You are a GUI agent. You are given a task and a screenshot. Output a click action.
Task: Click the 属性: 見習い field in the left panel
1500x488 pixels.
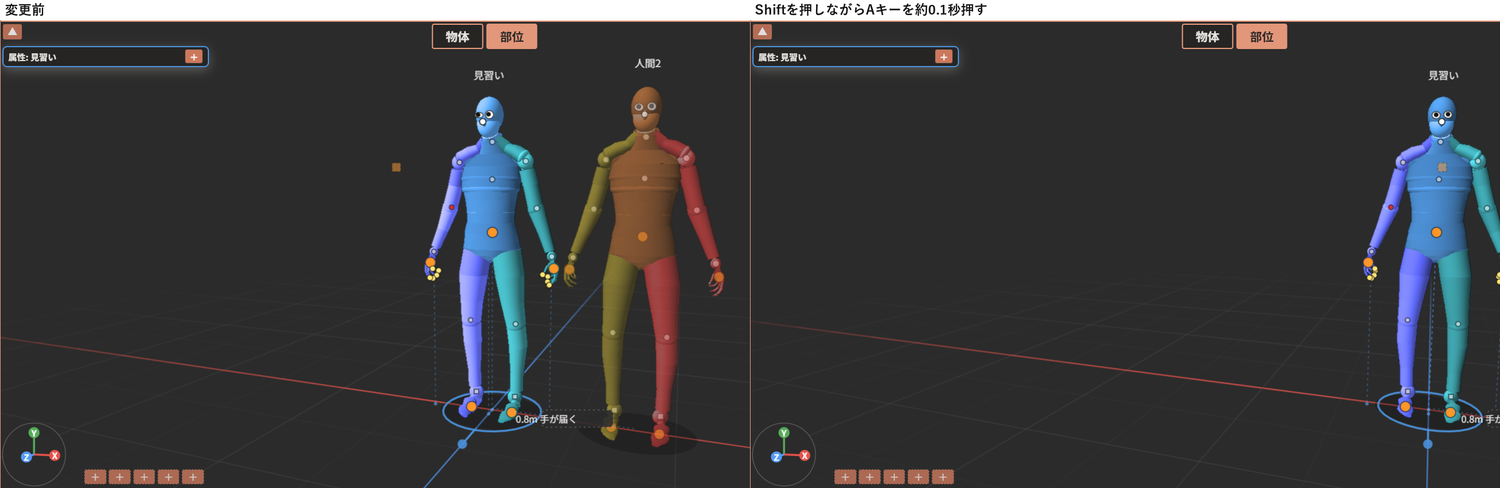tap(105, 57)
